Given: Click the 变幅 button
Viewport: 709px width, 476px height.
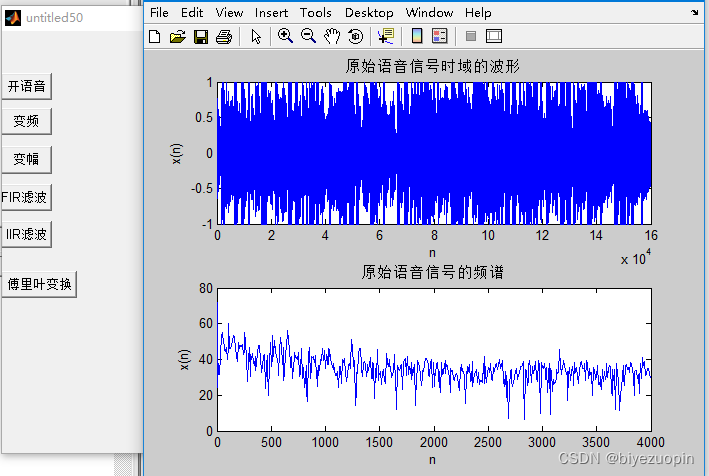Looking at the screenshot, I should 27,159.
